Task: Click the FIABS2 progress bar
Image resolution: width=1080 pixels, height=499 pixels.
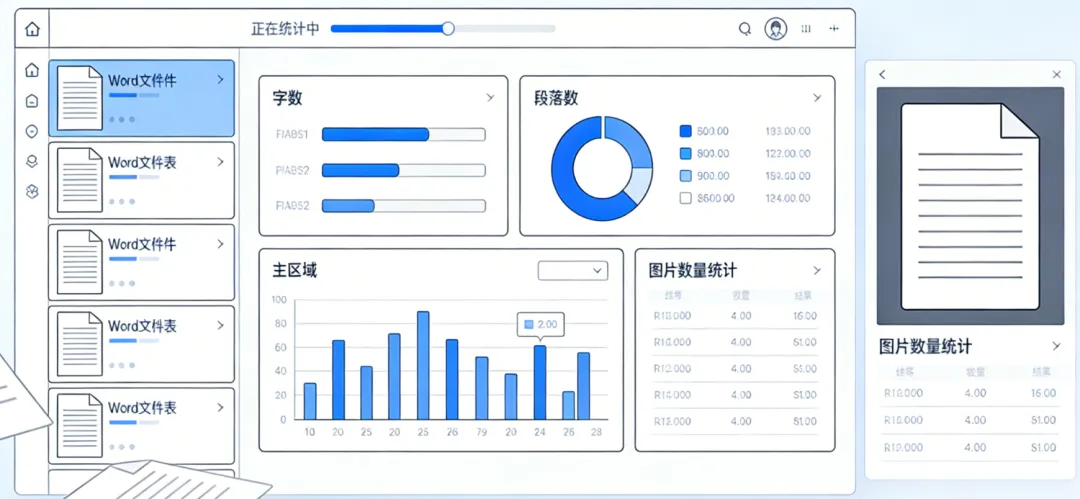Action: tap(404, 205)
